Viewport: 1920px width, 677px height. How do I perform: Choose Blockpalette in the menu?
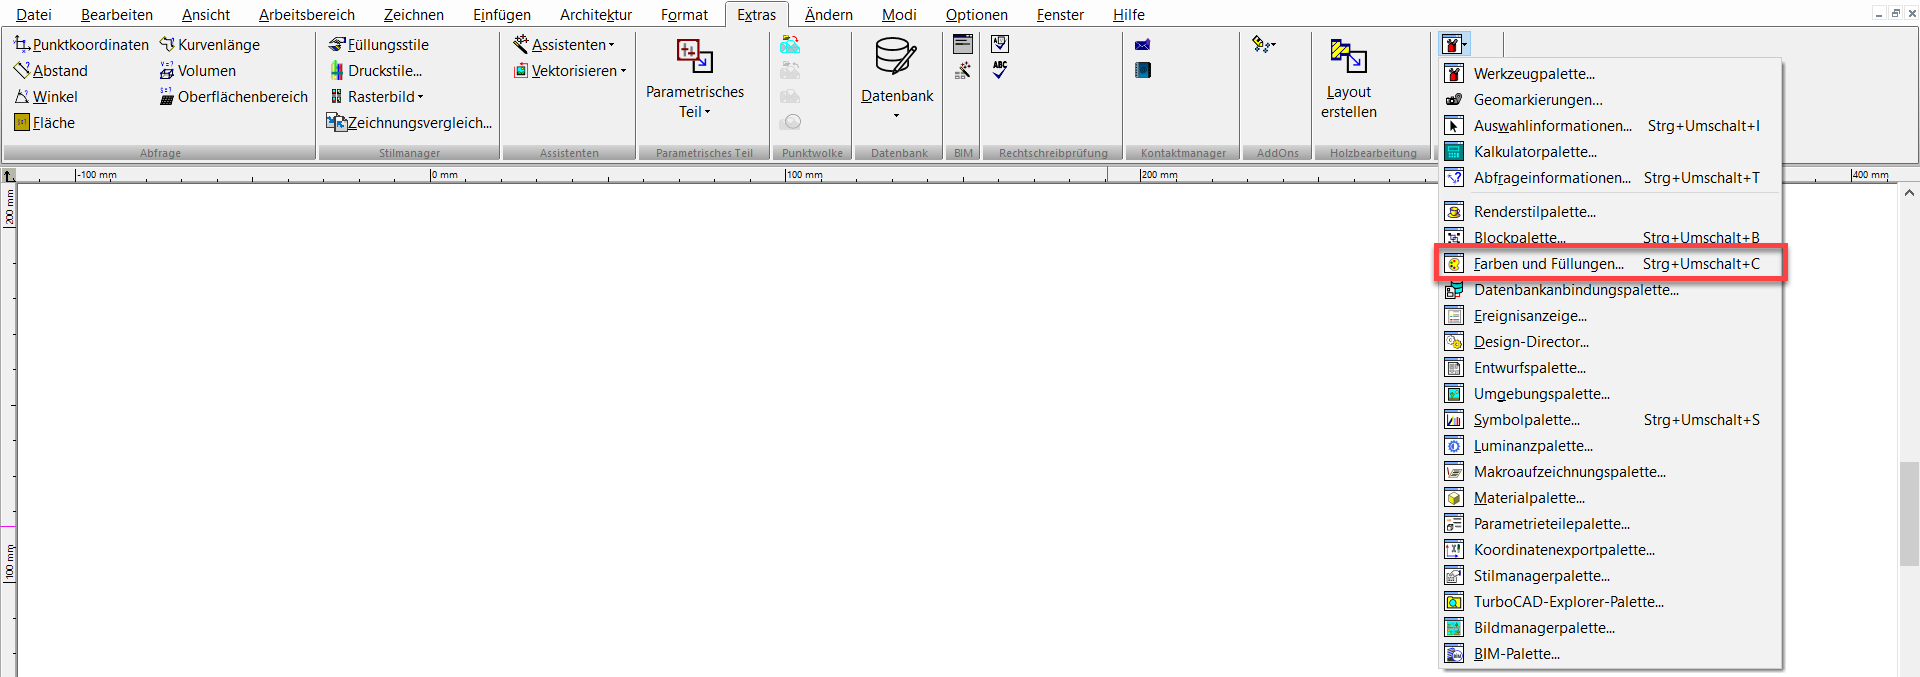point(1610,238)
